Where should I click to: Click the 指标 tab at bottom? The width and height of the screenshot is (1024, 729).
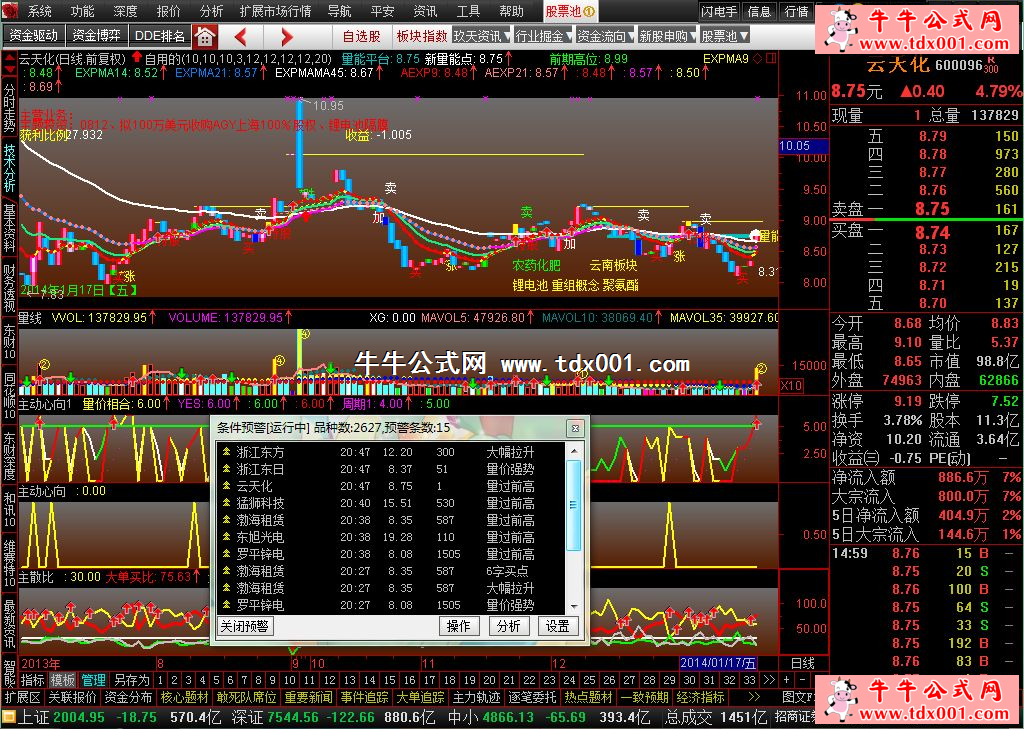click(x=33, y=680)
